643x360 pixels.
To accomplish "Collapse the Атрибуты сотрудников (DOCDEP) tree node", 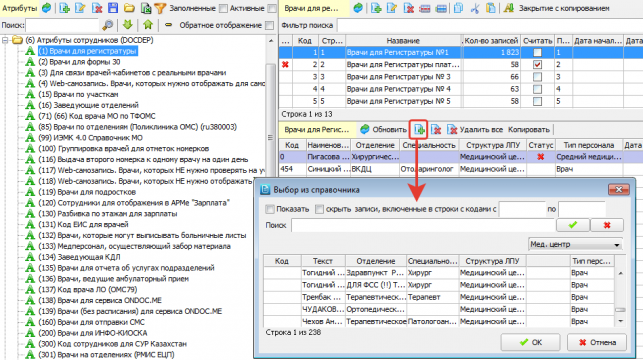I will click(x=5, y=40).
